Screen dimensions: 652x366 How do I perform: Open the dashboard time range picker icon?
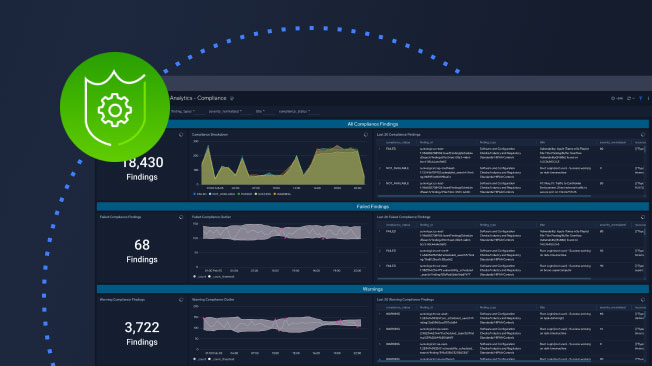coord(617,99)
